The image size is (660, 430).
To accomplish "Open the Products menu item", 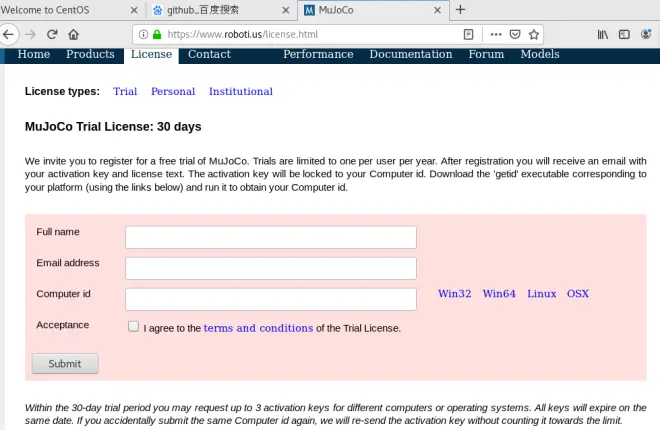I will coord(90,54).
